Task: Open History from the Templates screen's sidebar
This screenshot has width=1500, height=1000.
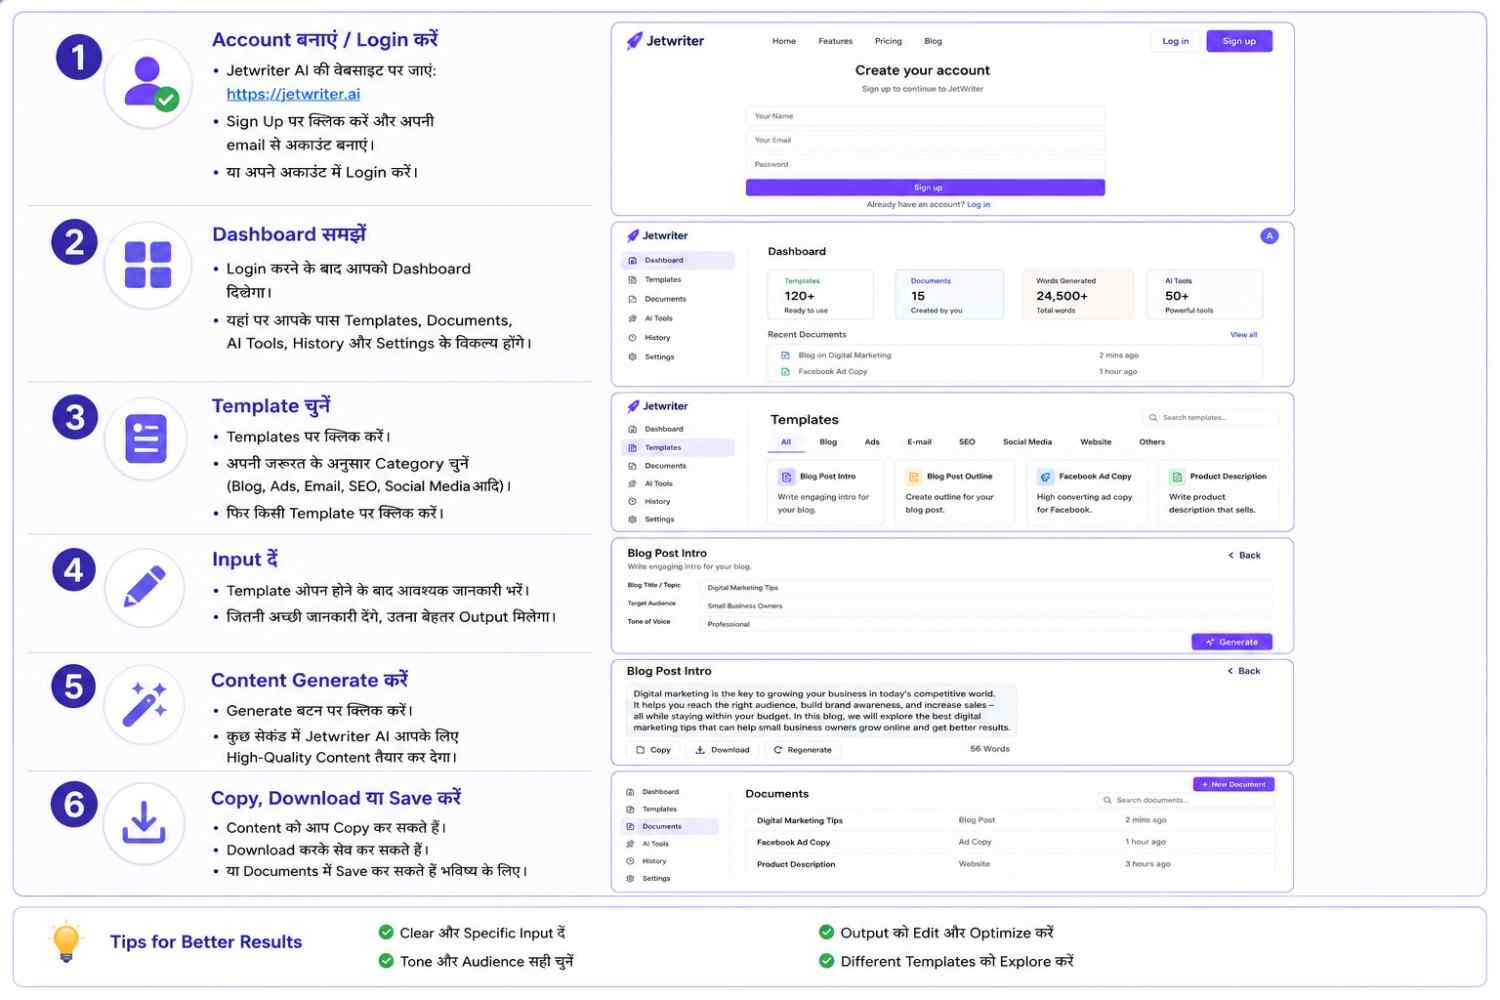Action: (x=649, y=502)
